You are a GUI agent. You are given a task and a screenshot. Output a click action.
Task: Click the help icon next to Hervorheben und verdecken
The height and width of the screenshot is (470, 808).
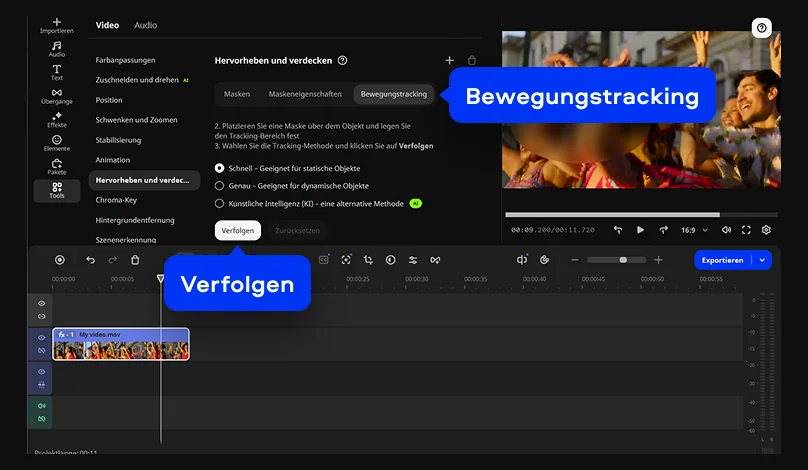click(x=342, y=60)
